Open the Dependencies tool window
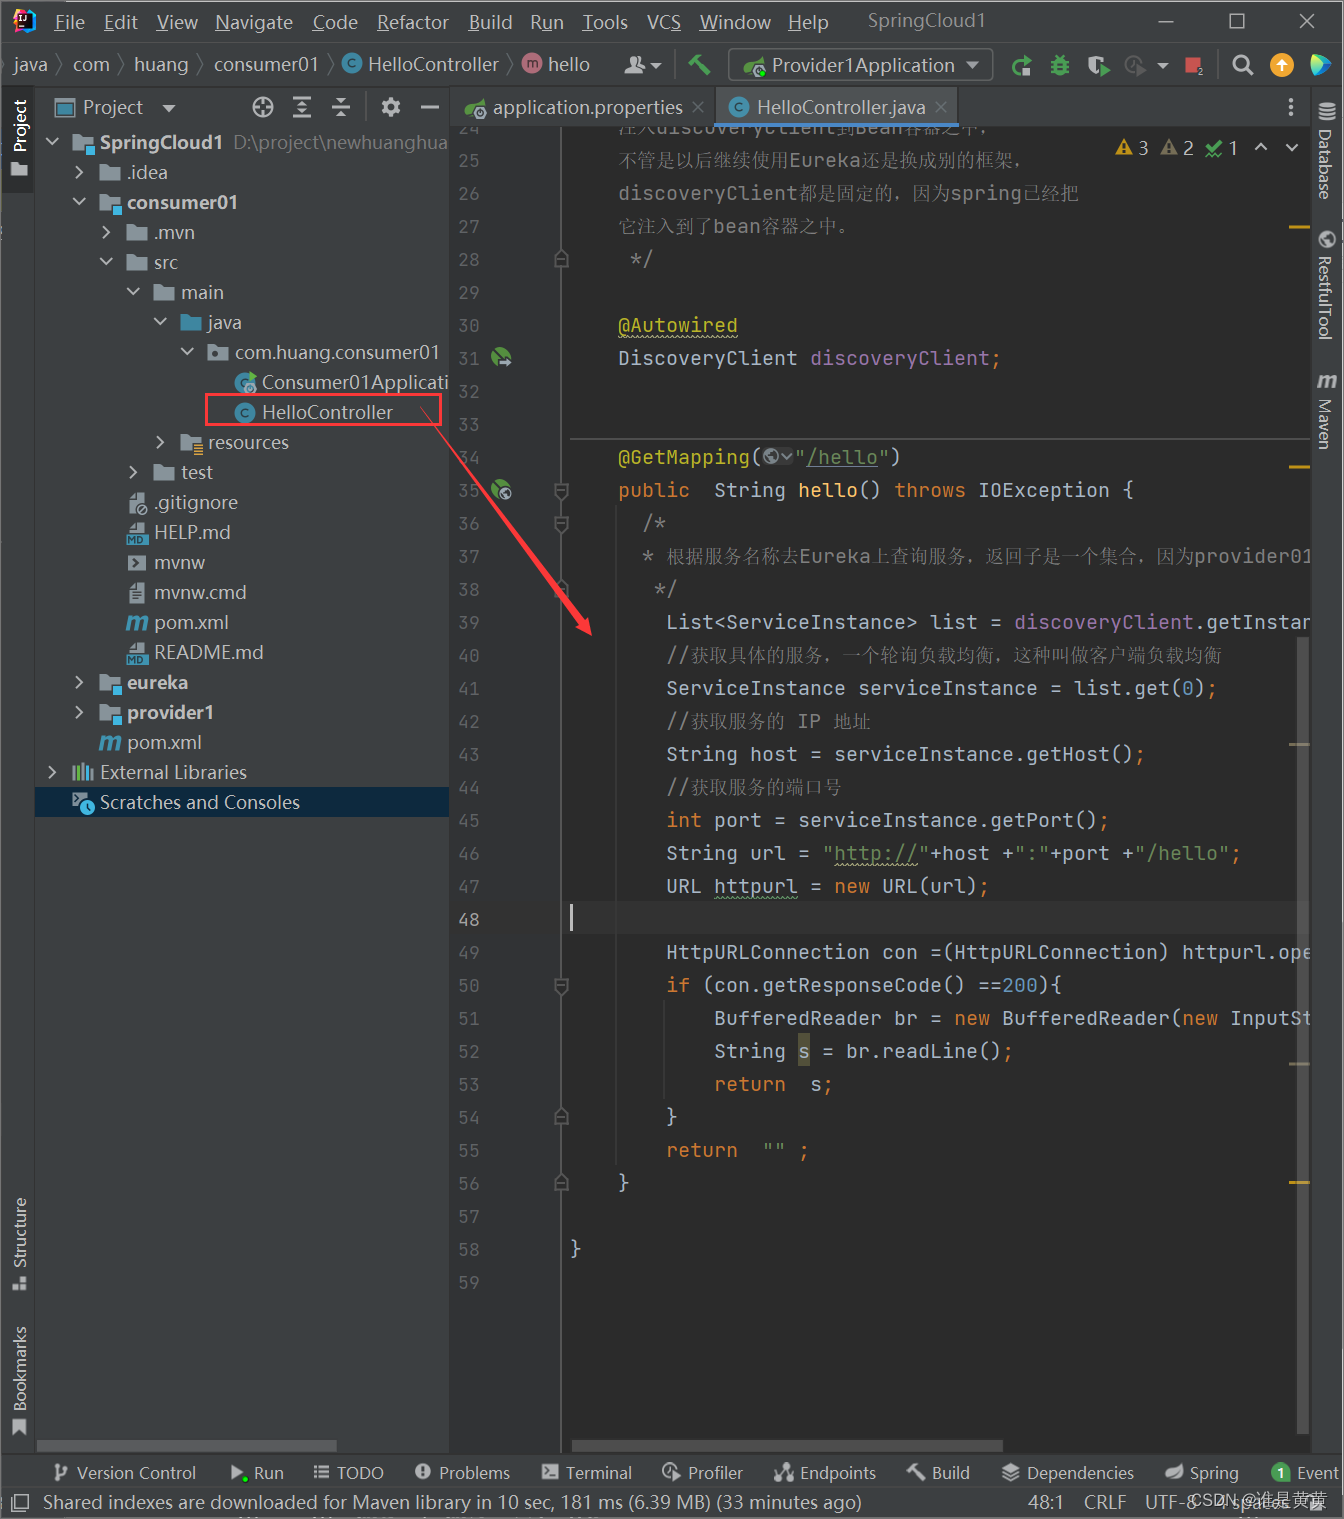This screenshot has width=1344, height=1519. pyautogui.click(x=1068, y=1472)
